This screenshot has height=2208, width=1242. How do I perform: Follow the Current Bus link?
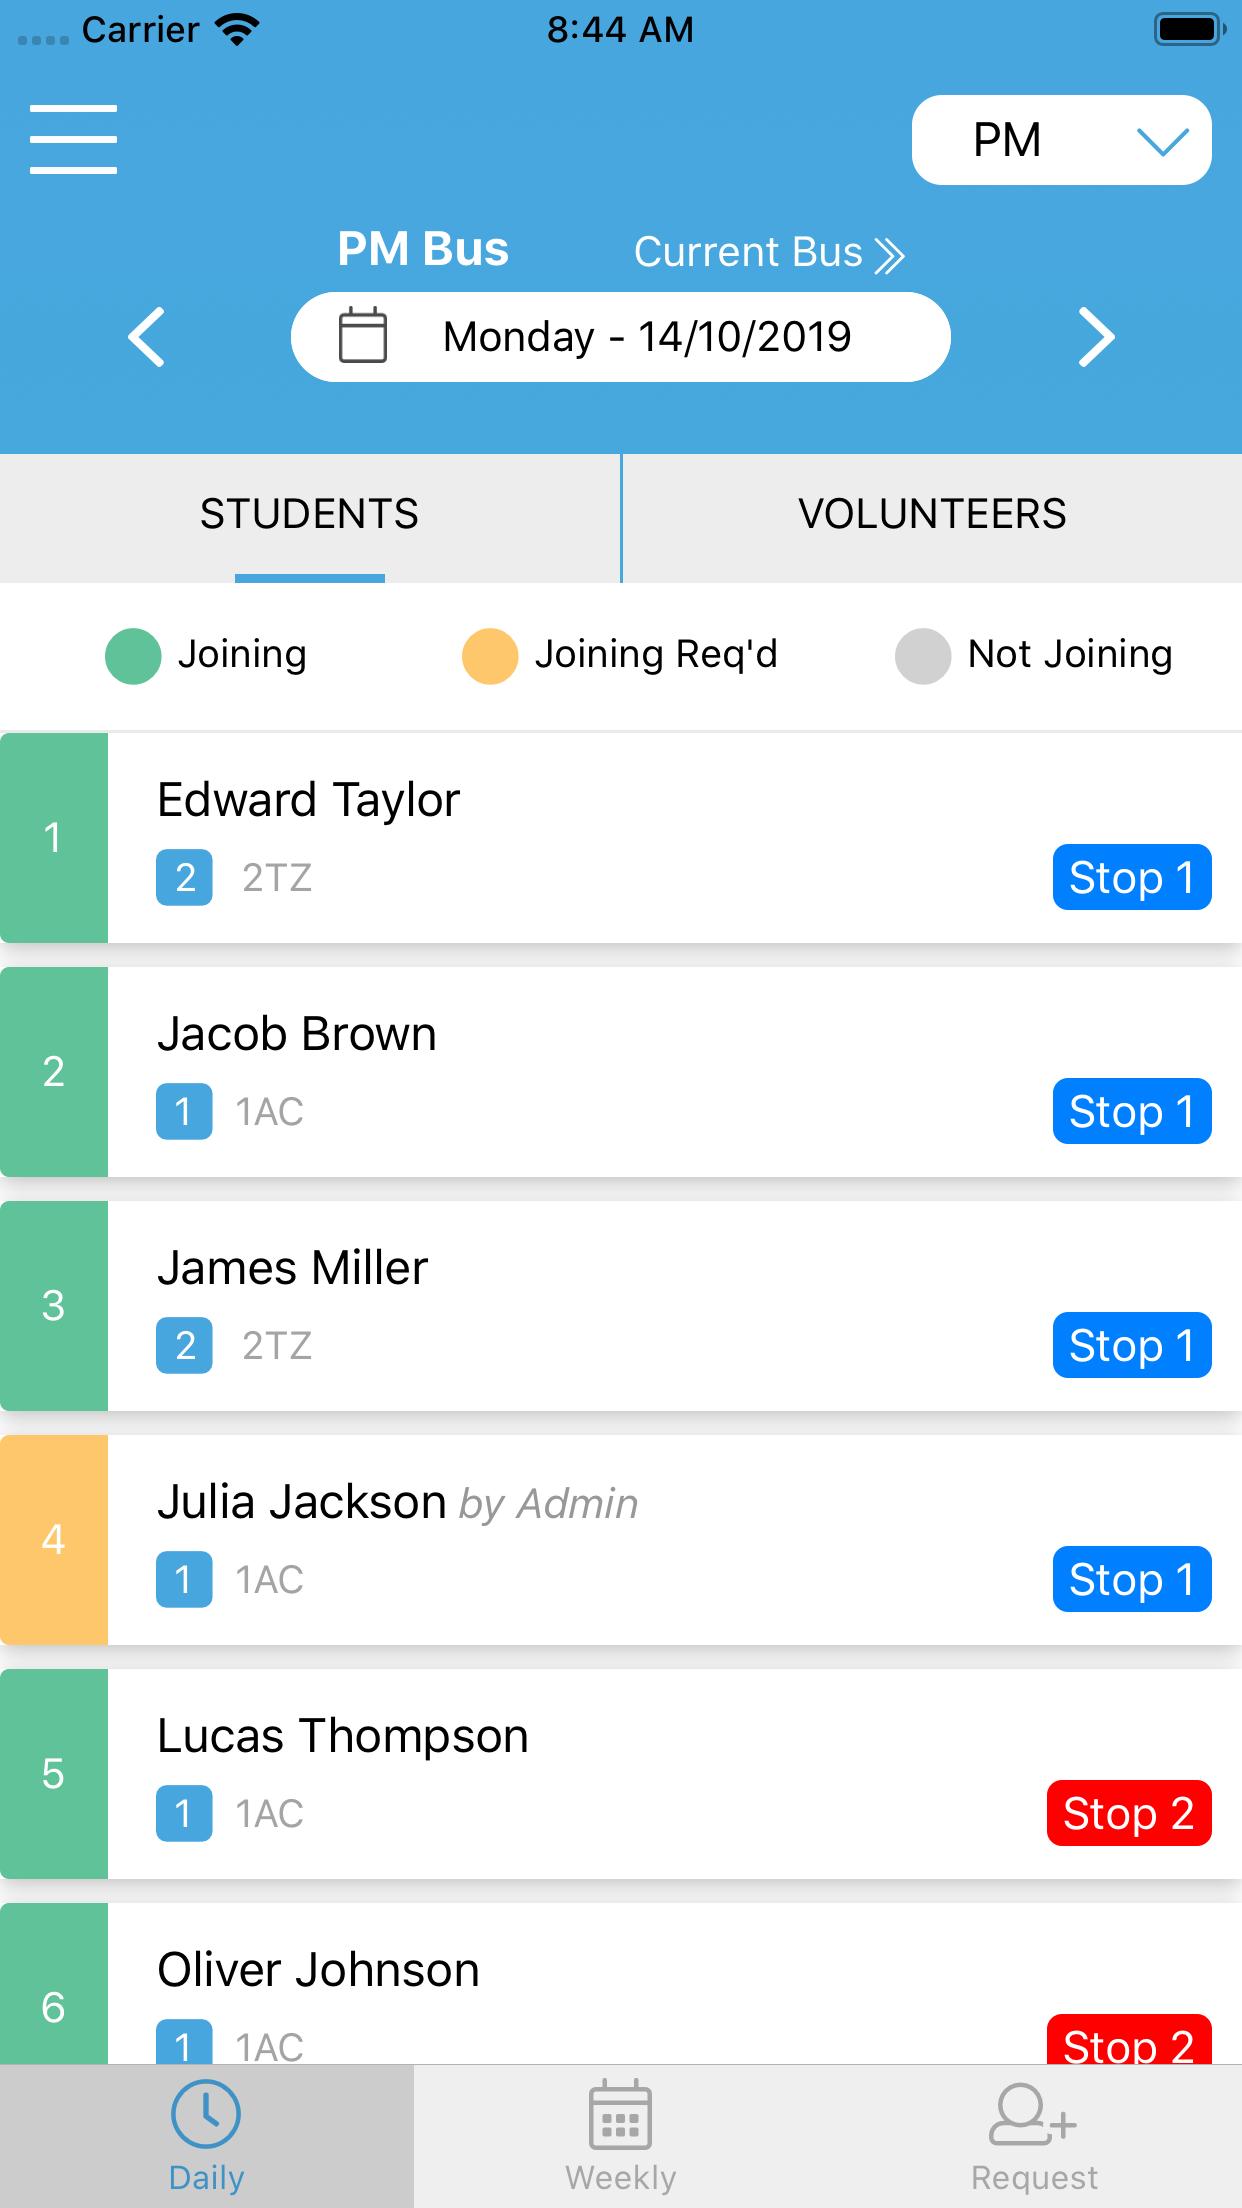click(748, 253)
